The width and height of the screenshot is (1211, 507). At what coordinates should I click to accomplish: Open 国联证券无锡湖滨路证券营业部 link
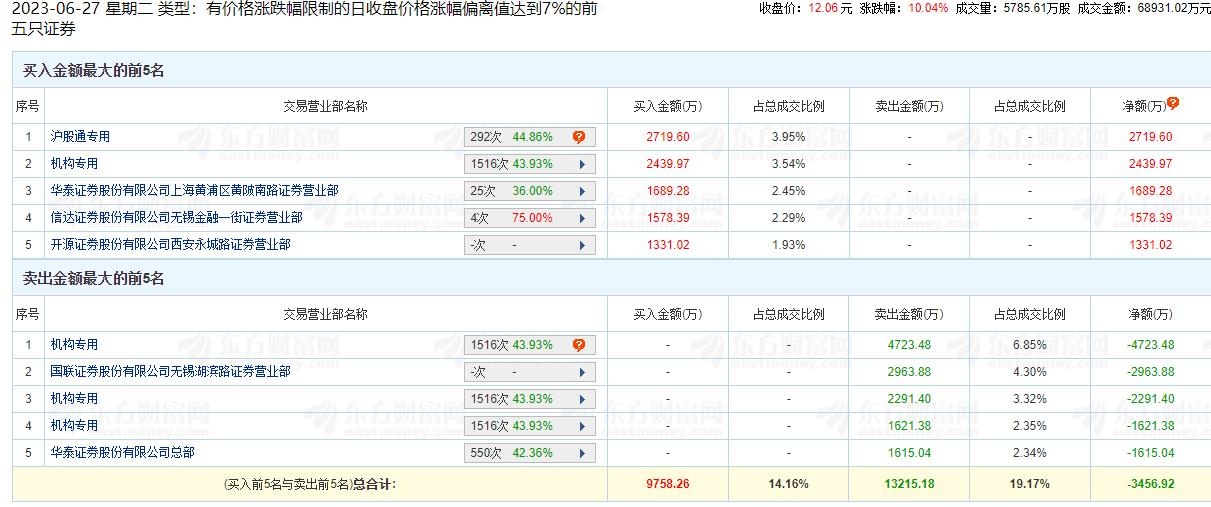(170, 372)
